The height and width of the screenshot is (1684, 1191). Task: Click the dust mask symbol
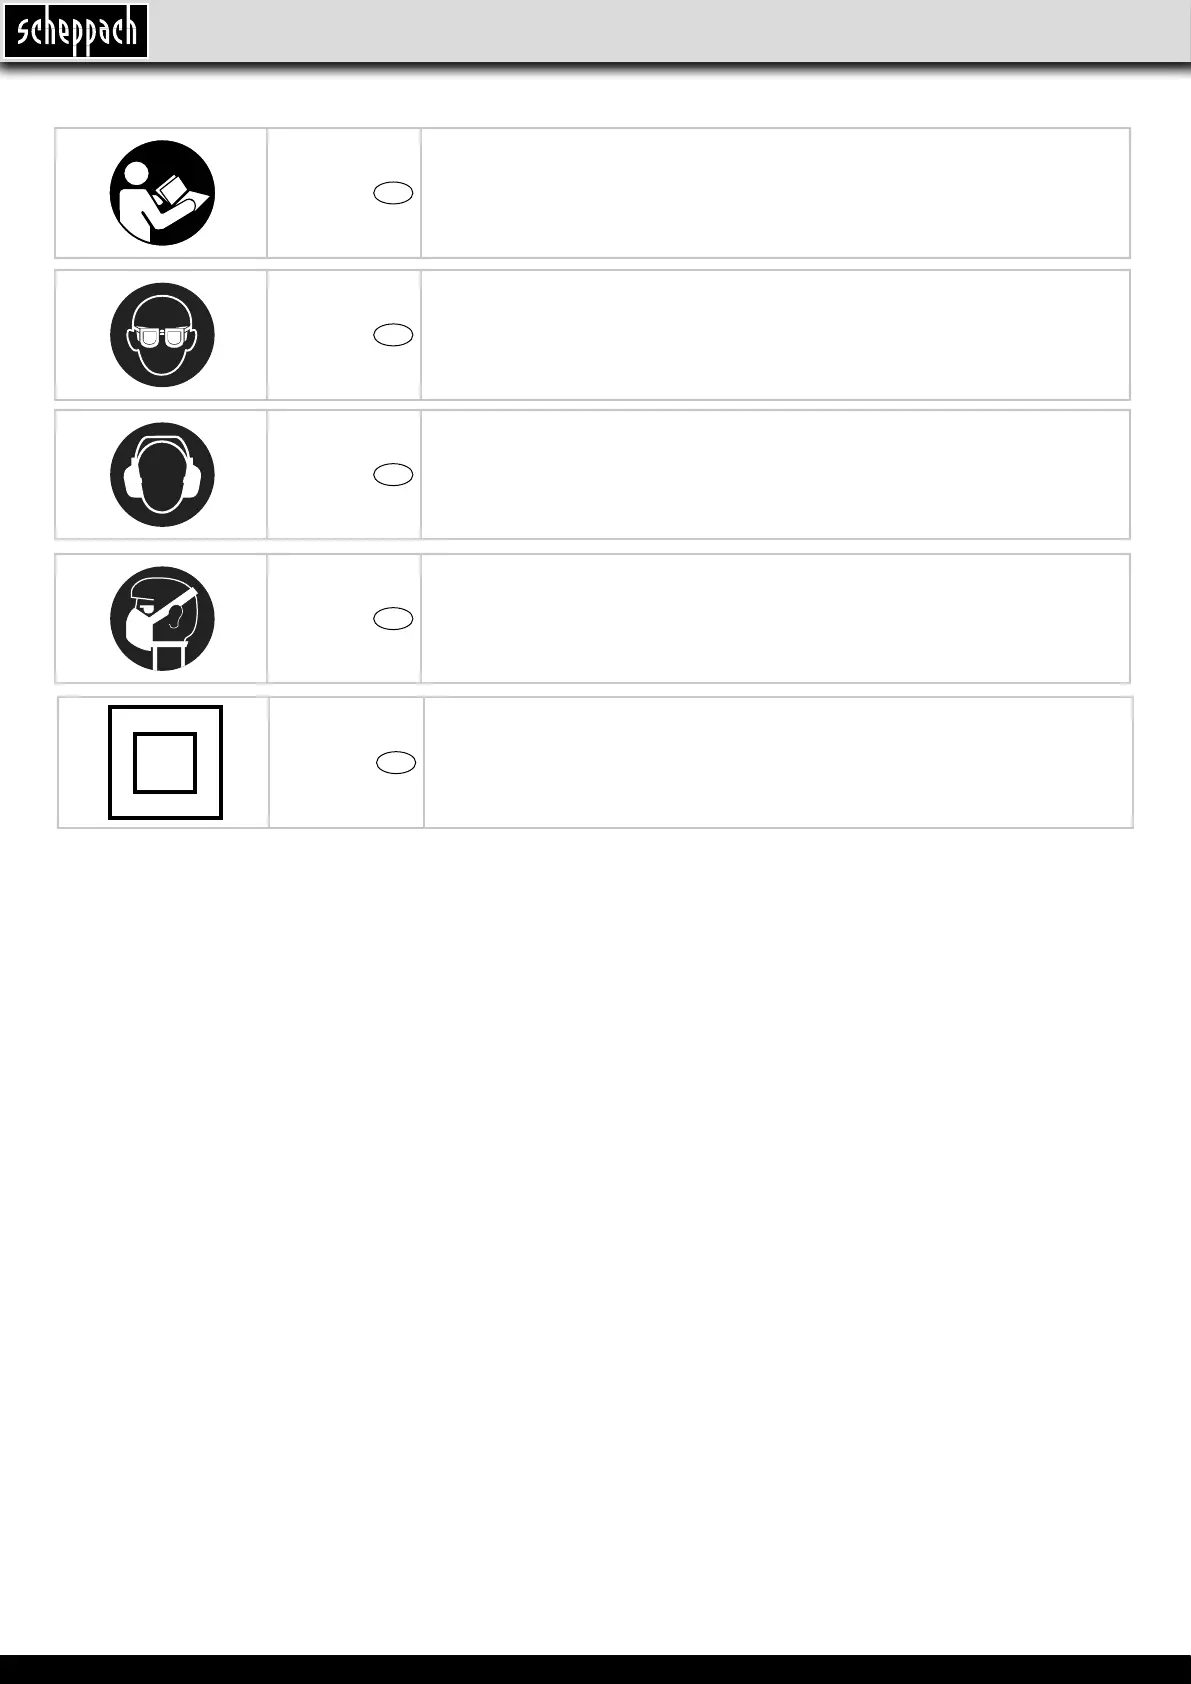[162, 619]
